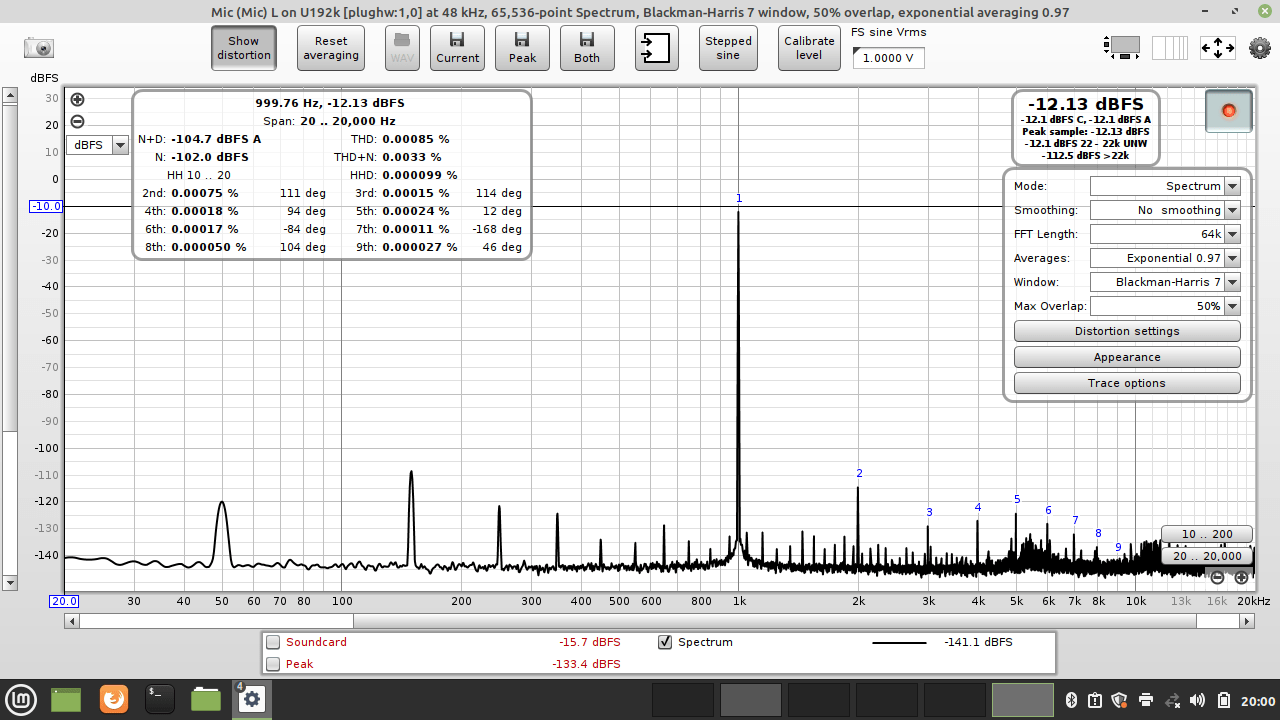Image resolution: width=1280 pixels, height=720 pixels.
Task: Zoom out the vertical axis with the minus
Action: click(77, 122)
